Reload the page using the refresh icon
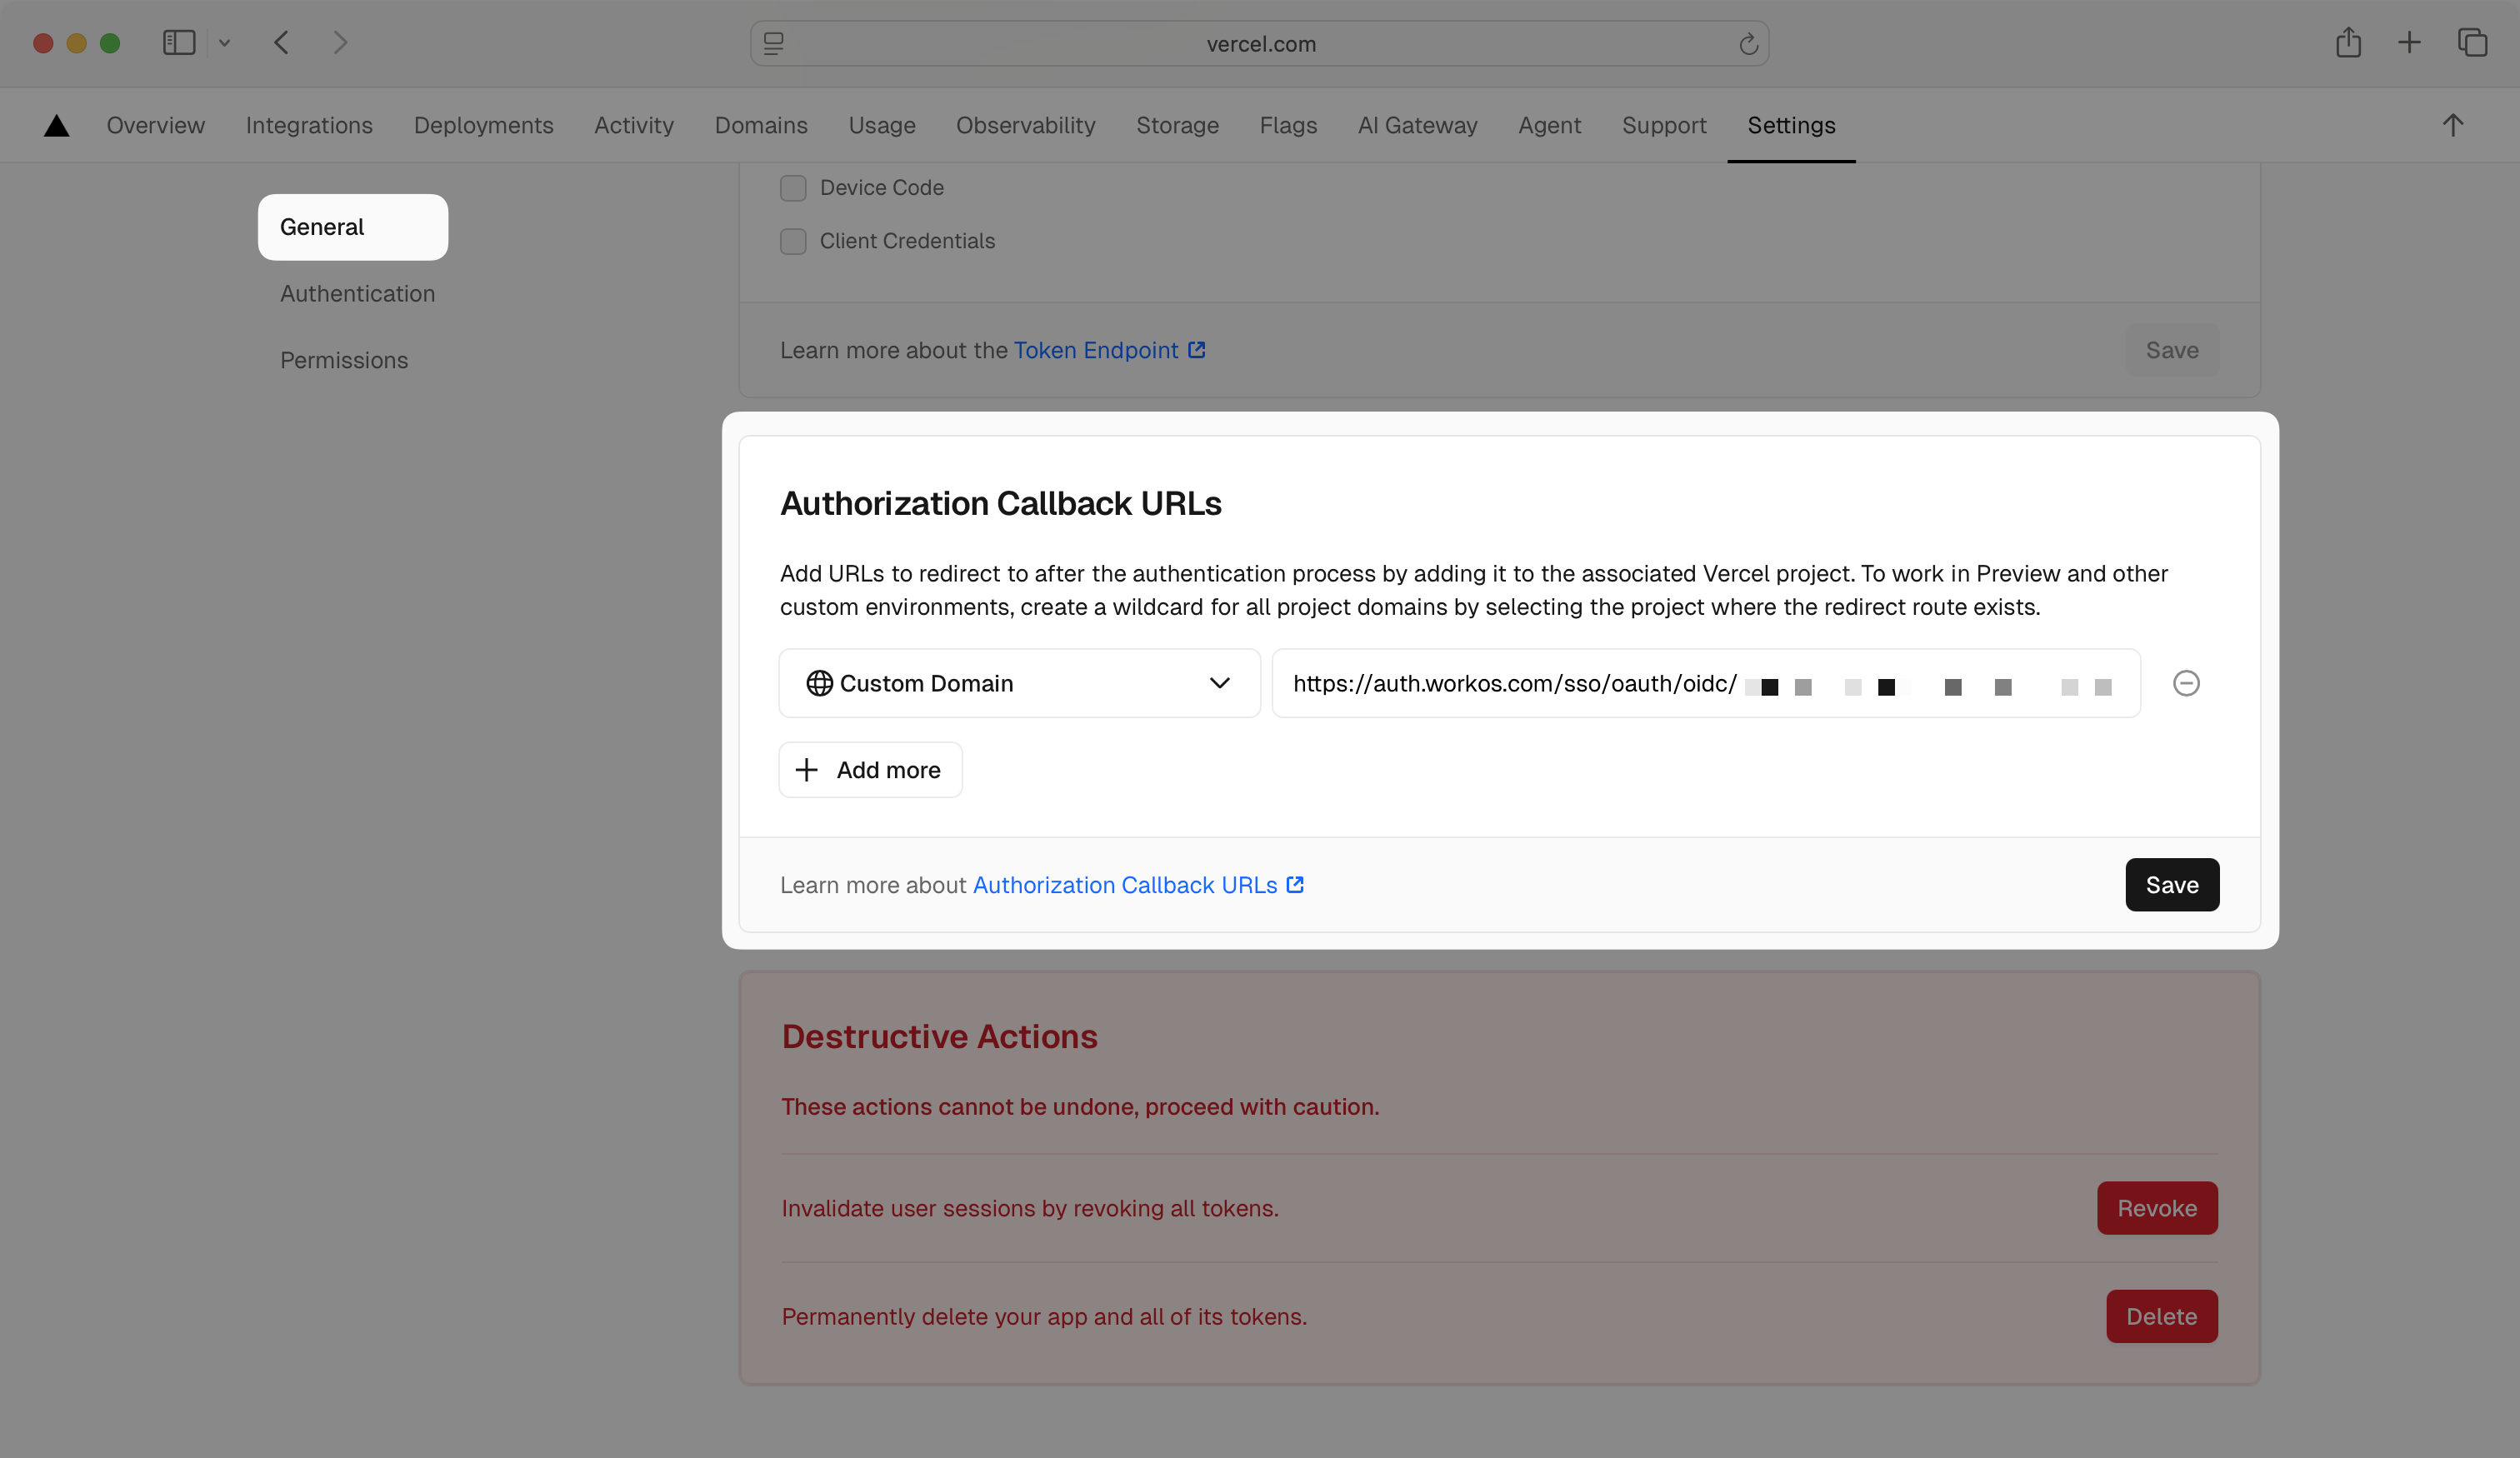 point(1748,44)
